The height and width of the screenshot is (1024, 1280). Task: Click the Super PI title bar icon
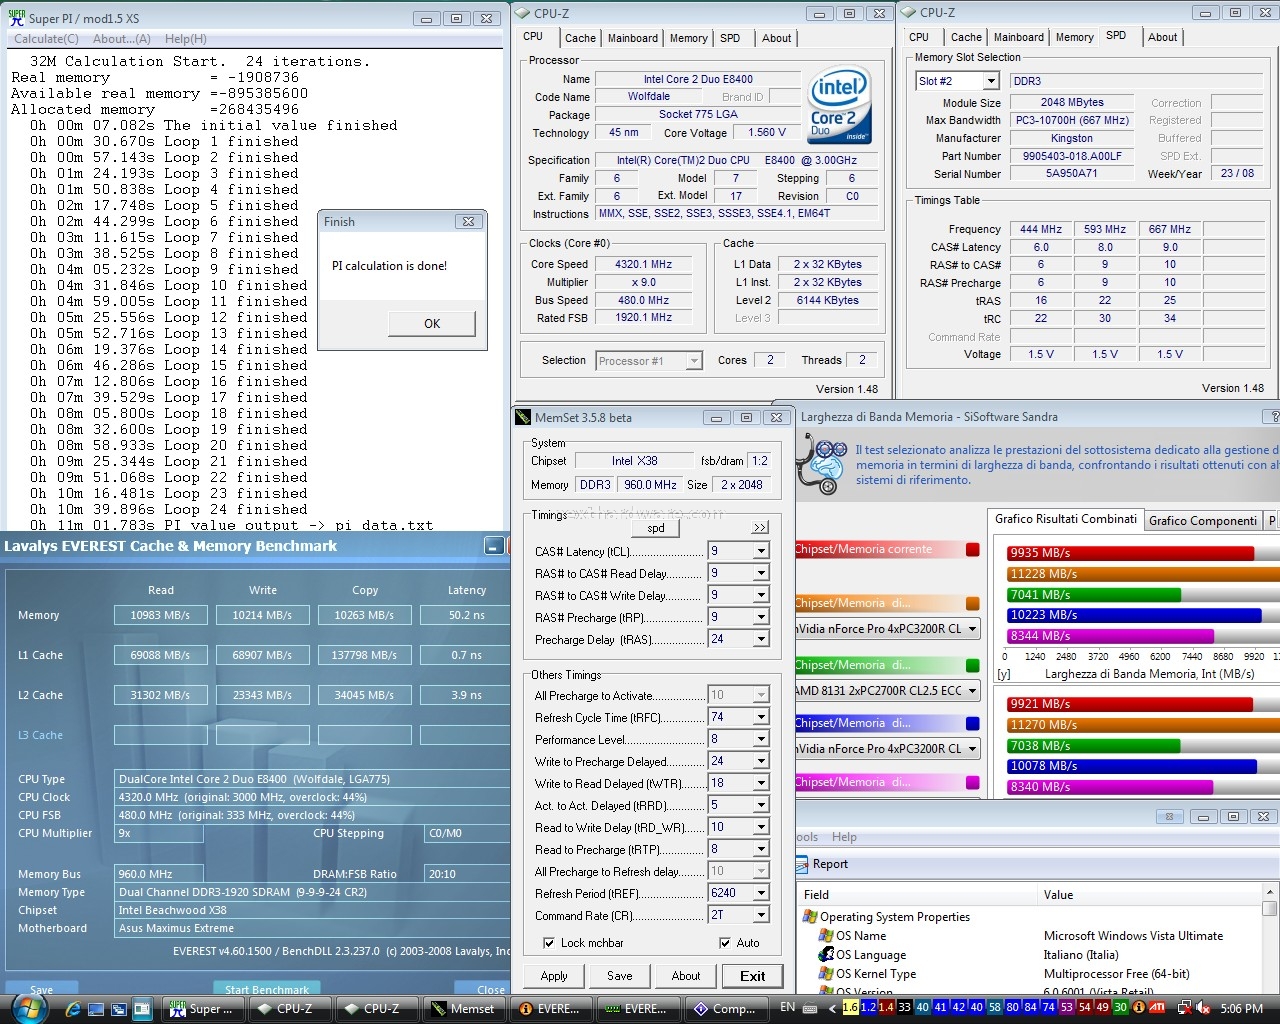point(17,17)
